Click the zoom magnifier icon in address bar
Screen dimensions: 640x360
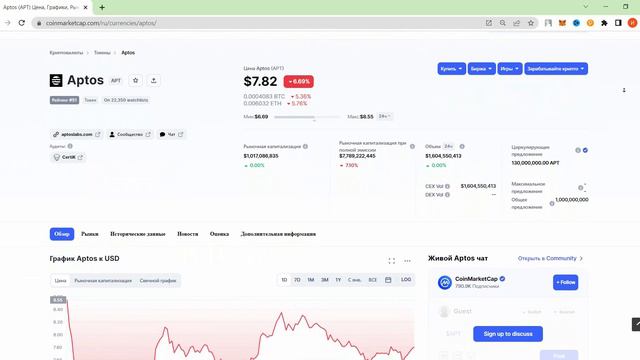pos(502,23)
